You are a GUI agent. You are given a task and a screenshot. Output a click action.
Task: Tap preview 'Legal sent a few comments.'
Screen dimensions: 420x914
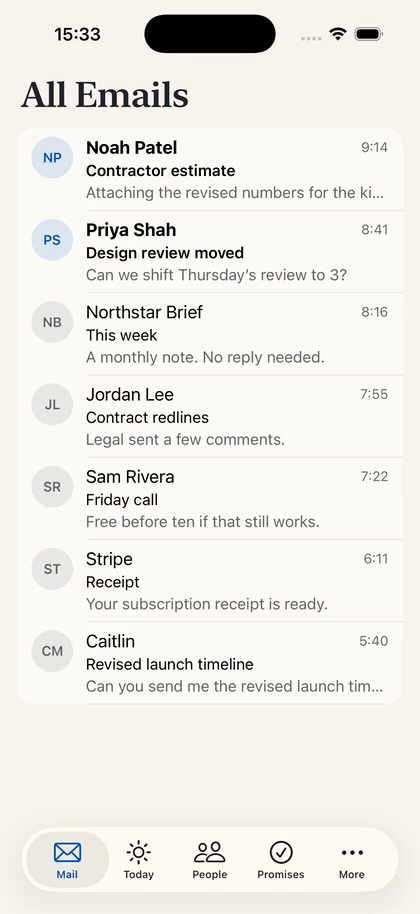185,439
